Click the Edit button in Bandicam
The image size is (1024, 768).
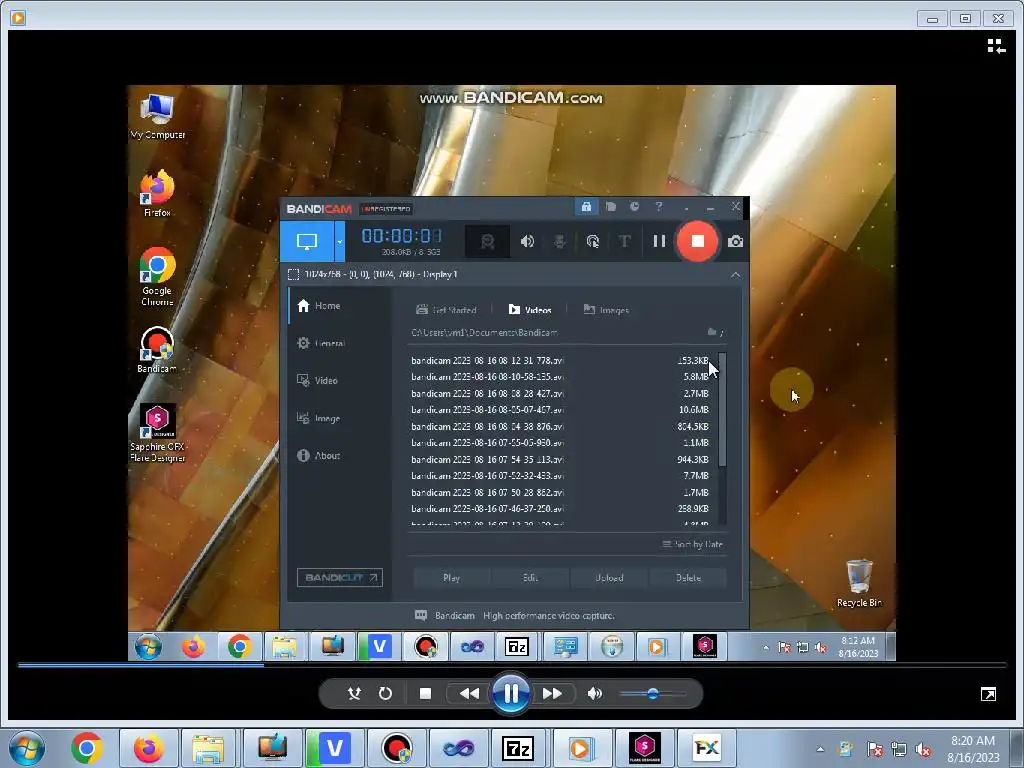(530, 577)
